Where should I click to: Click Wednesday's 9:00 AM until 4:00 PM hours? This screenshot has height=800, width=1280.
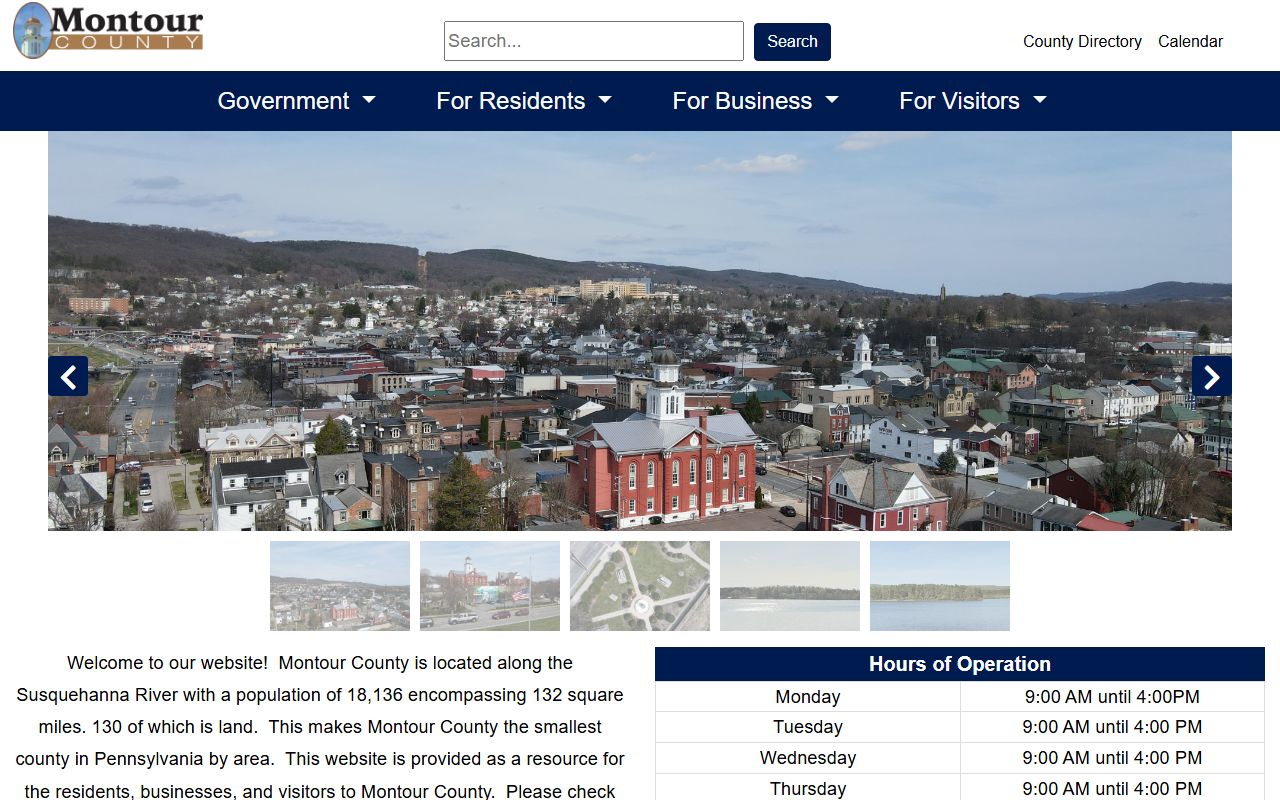(x=1112, y=758)
